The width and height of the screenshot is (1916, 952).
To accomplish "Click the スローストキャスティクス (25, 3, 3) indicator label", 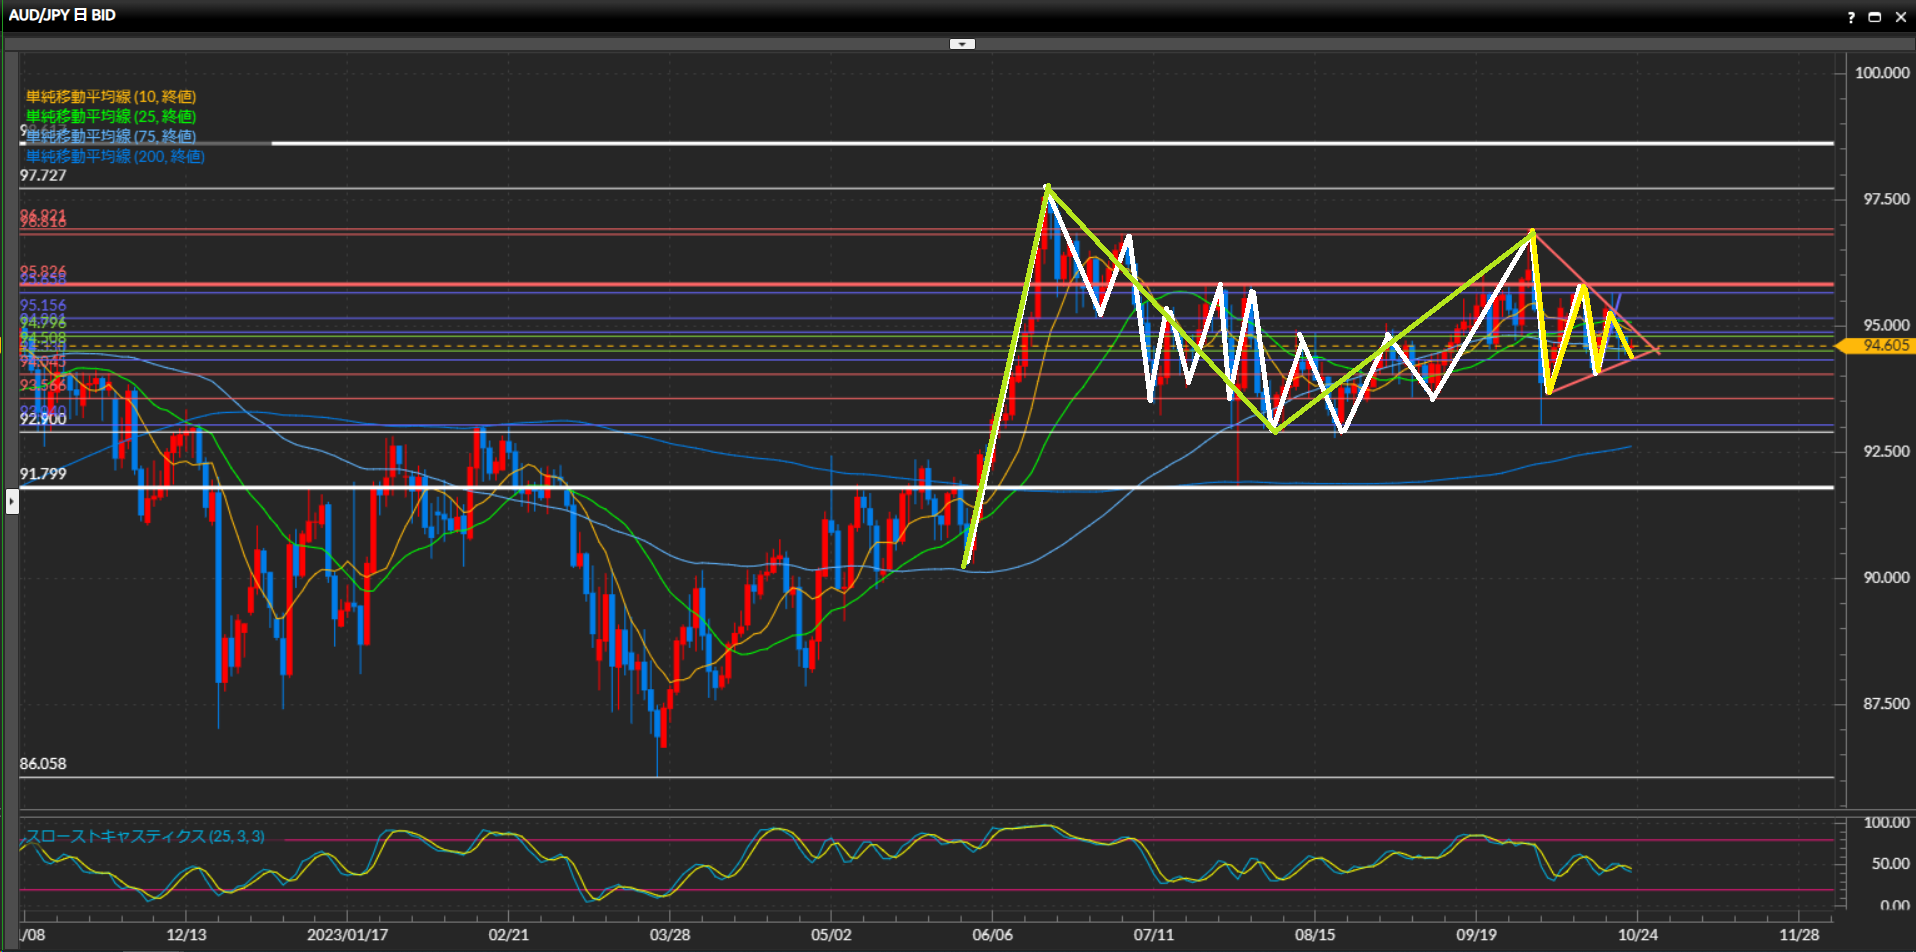I will pos(146,836).
